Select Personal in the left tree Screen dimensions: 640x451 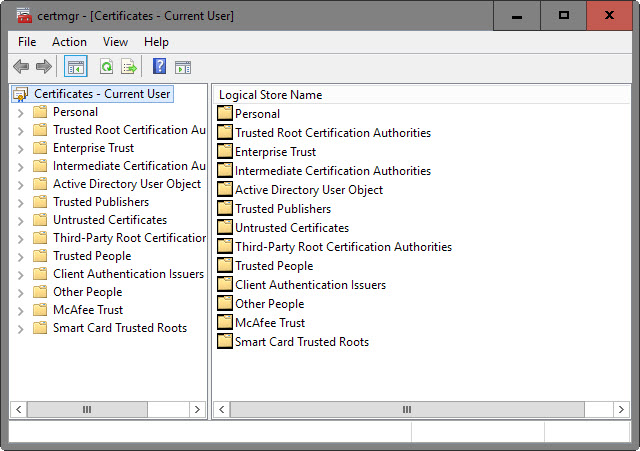tap(76, 112)
